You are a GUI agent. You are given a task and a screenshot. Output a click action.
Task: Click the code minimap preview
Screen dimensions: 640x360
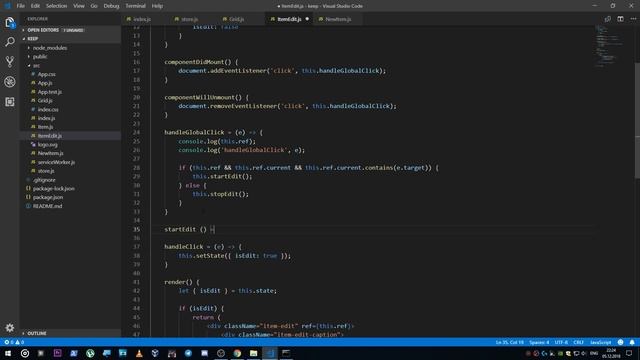(x=608, y=46)
